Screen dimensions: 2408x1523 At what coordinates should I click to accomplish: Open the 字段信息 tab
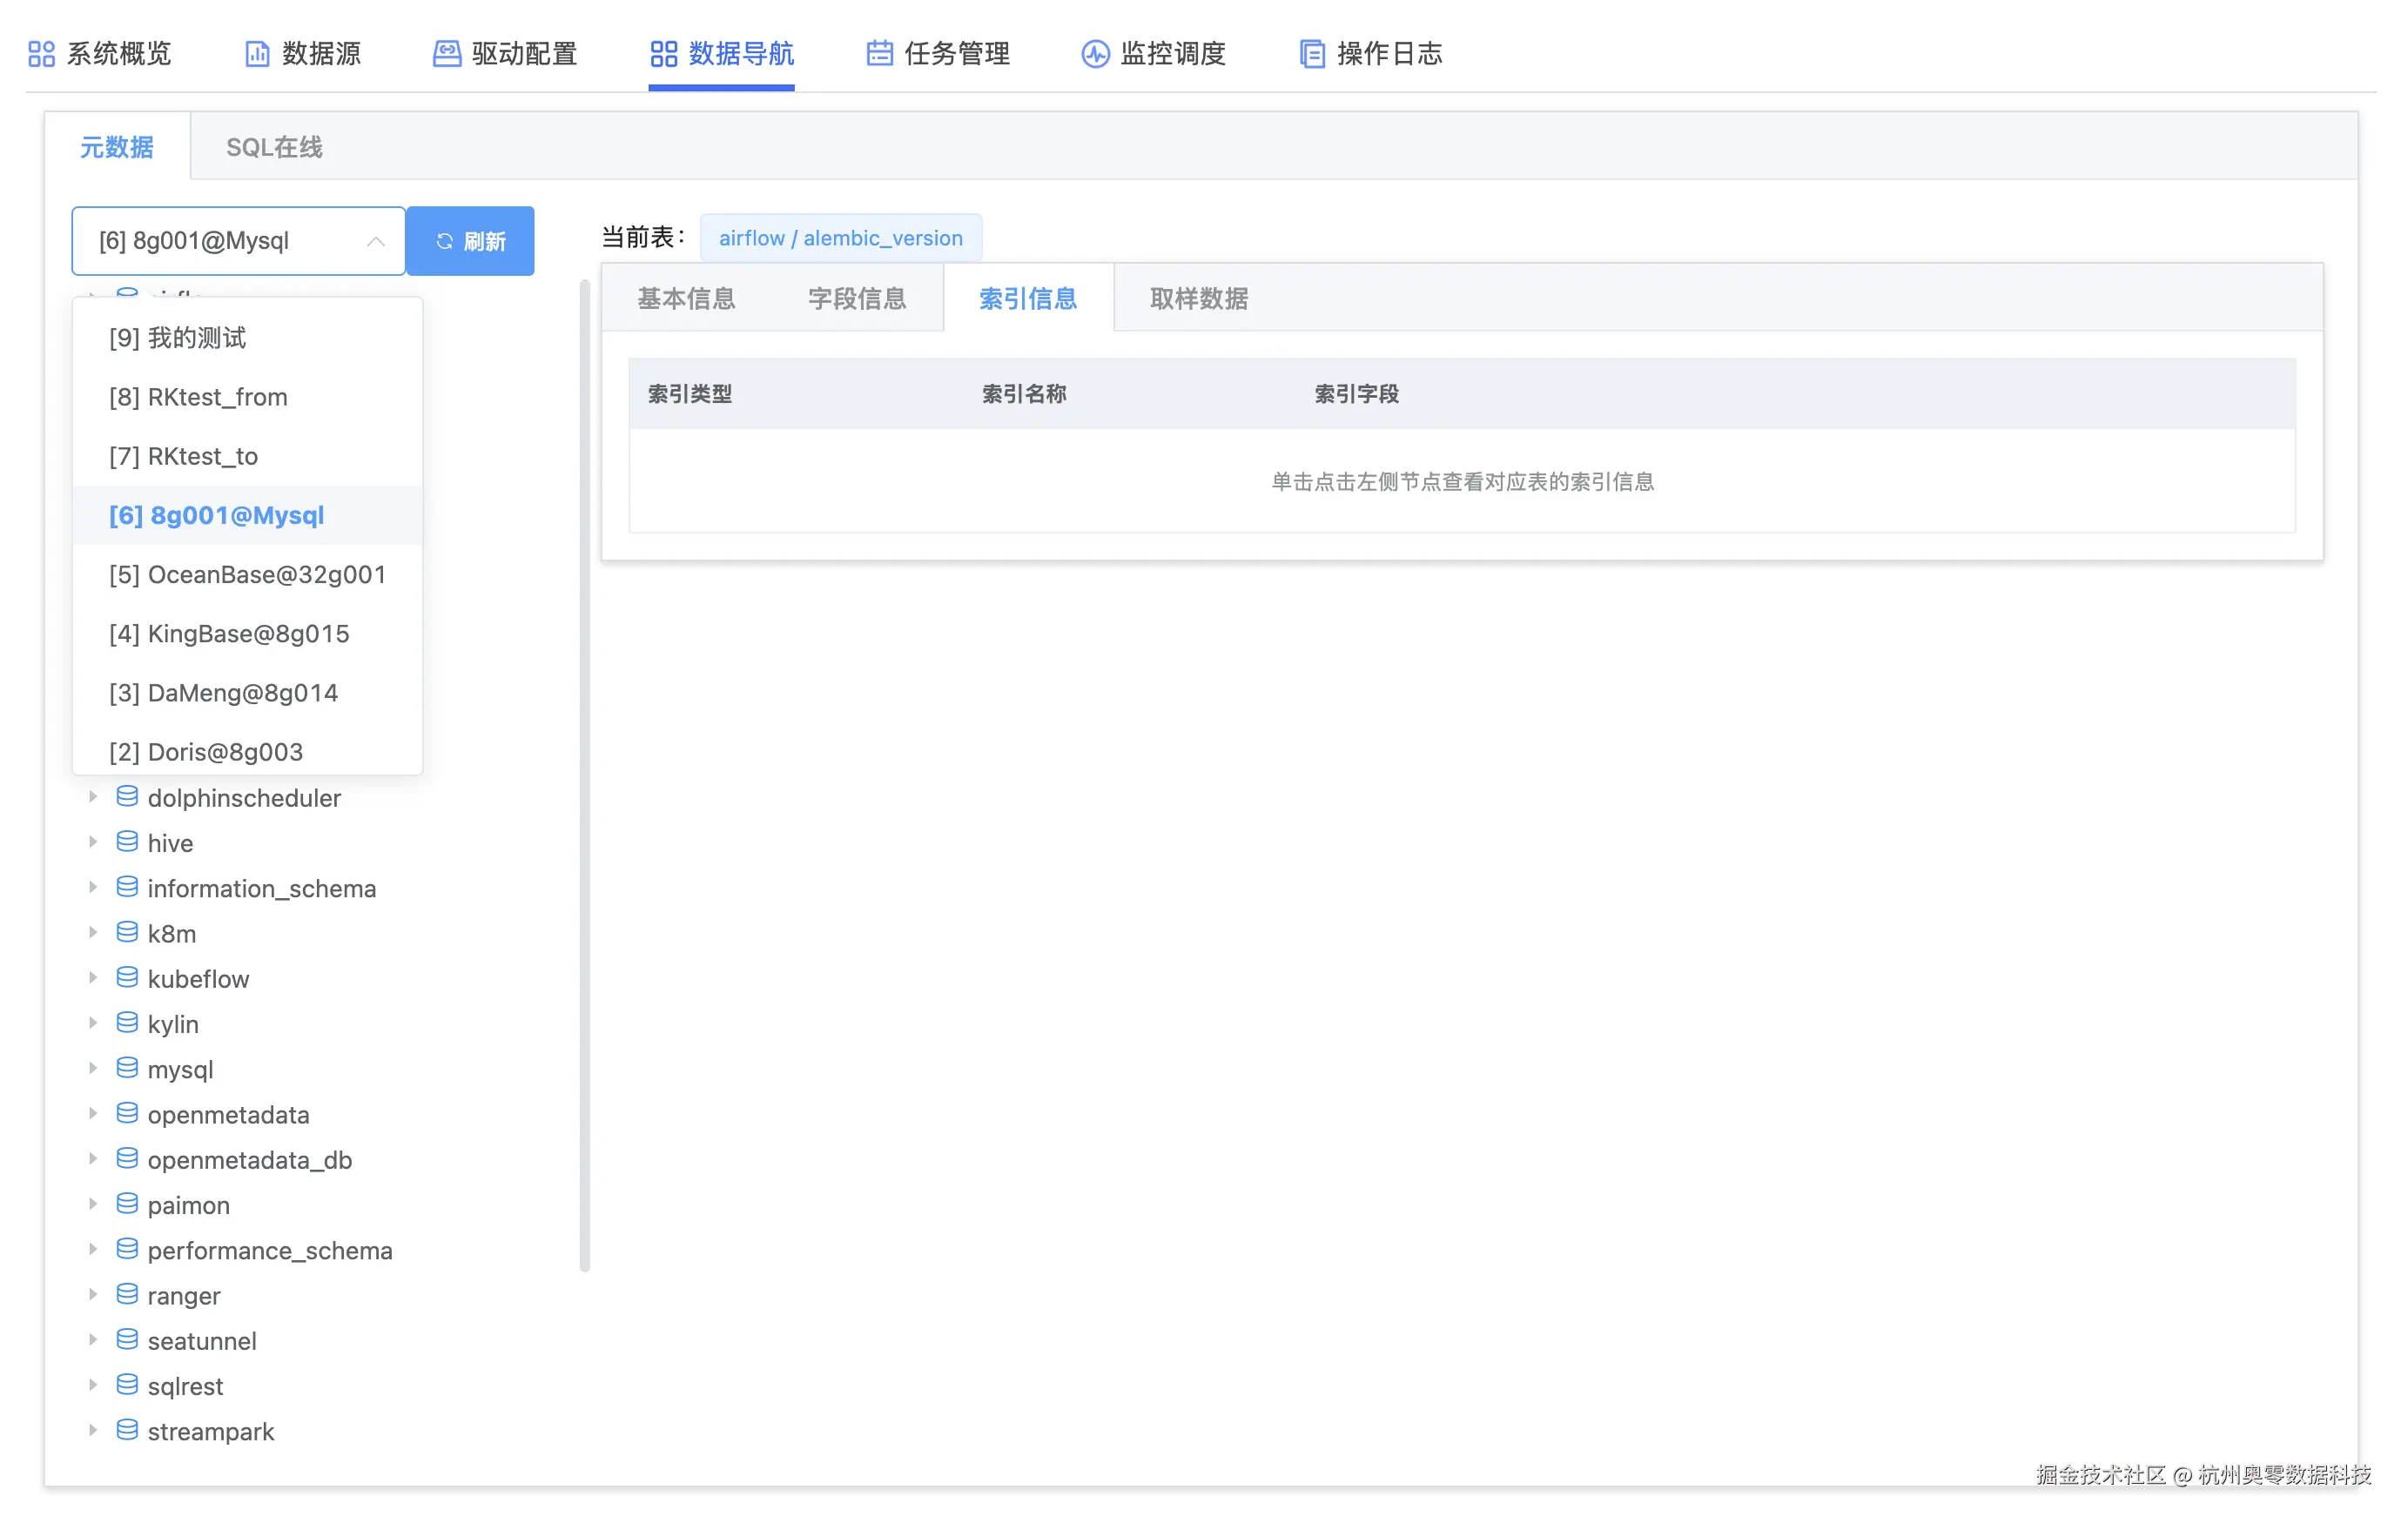point(857,298)
